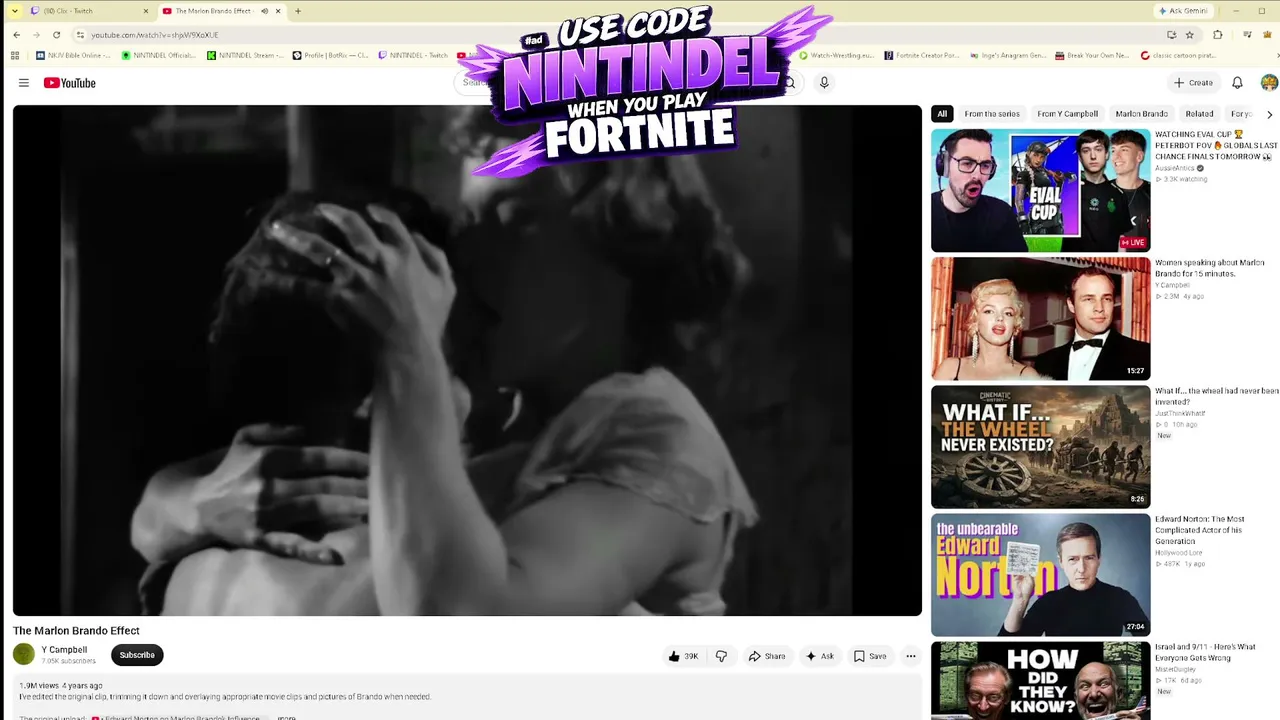Subscribe to Y Campbell

point(137,655)
